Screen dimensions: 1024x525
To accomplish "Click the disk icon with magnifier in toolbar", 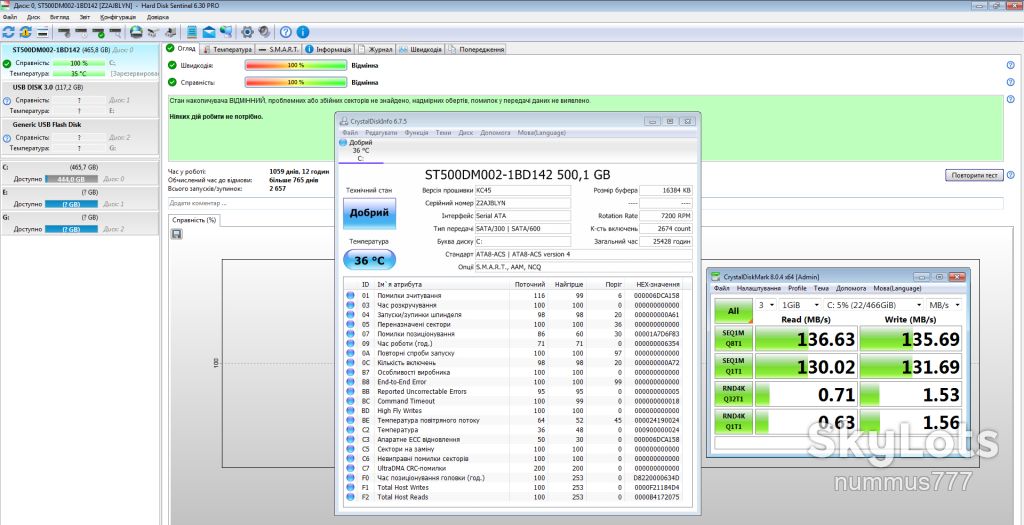I will 116,32.
